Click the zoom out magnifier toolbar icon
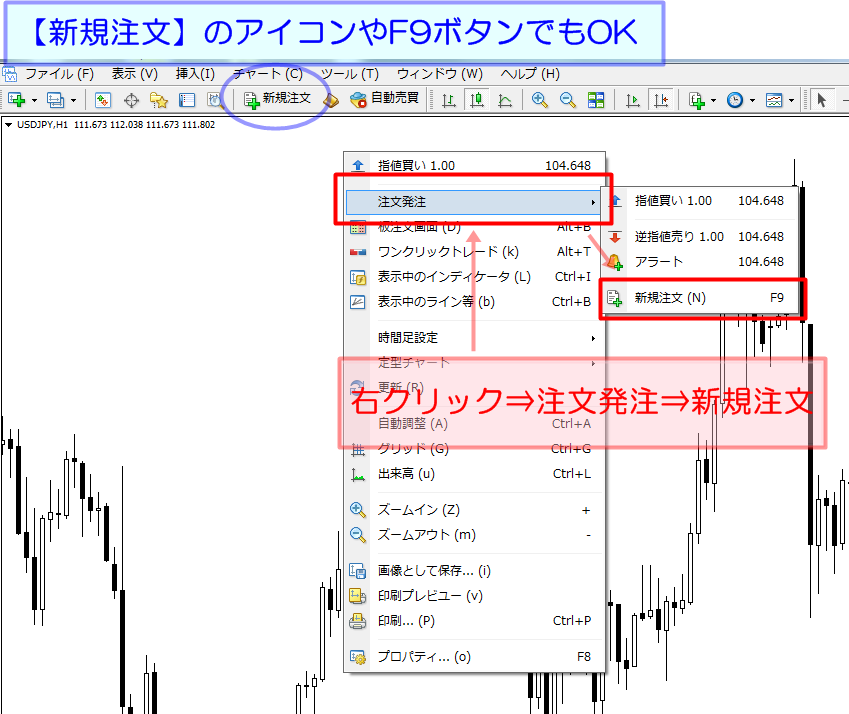The width and height of the screenshot is (849, 714). [x=567, y=100]
